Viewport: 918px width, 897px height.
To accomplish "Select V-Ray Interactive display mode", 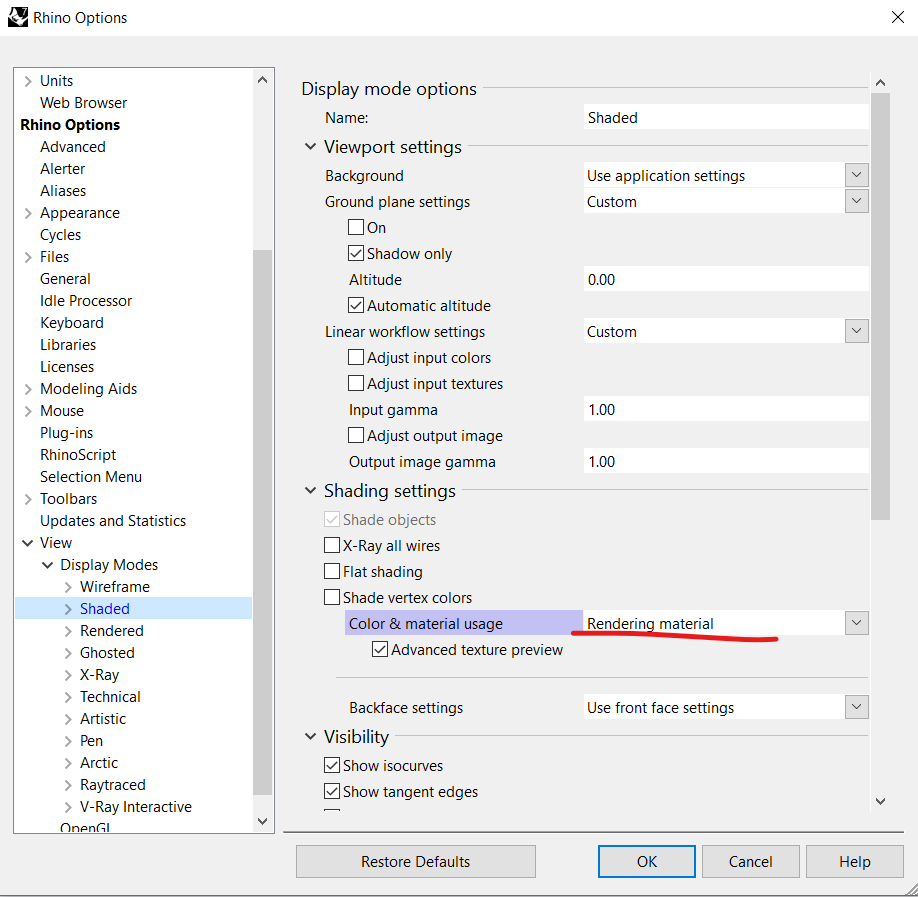I will (x=136, y=807).
